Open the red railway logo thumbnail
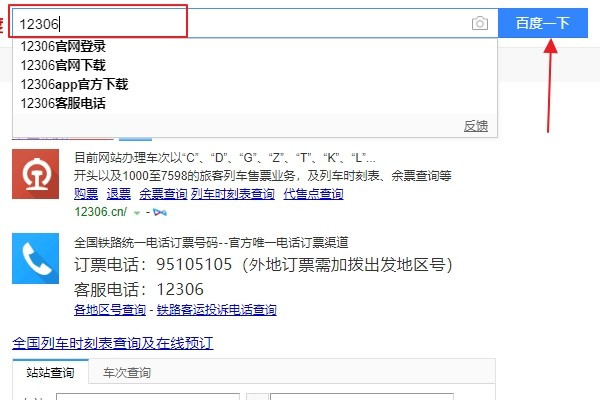The image size is (600, 400). [x=36, y=174]
